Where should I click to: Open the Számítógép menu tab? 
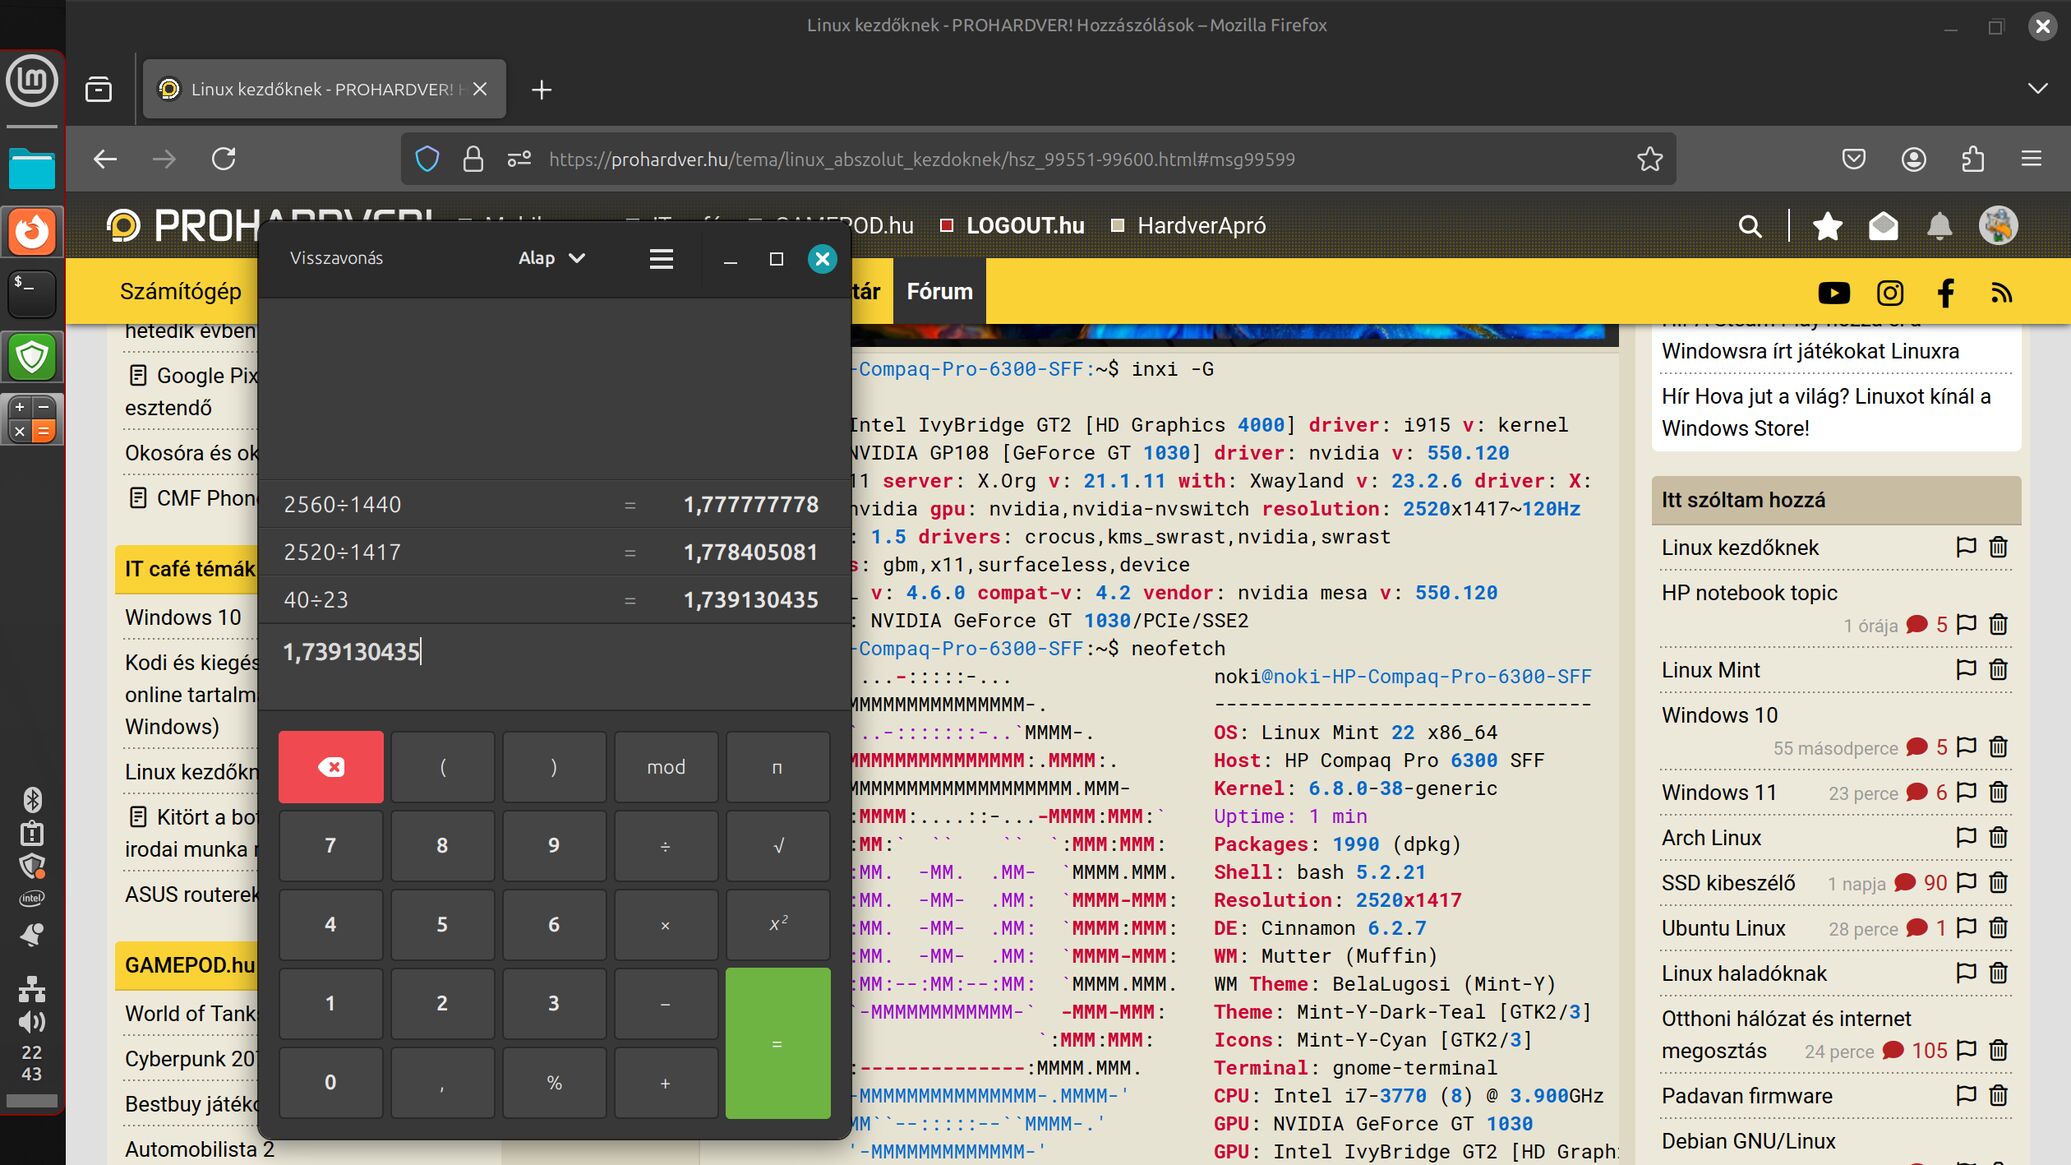click(x=180, y=291)
